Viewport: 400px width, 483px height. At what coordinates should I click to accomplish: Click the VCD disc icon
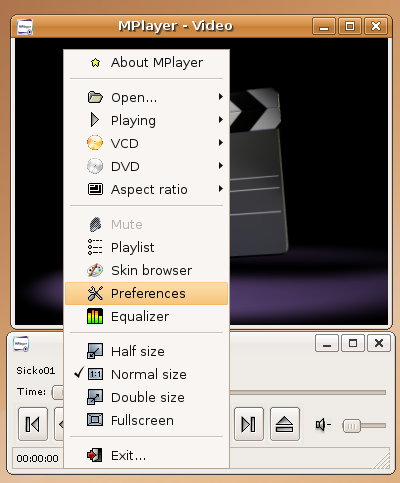(x=95, y=143)
